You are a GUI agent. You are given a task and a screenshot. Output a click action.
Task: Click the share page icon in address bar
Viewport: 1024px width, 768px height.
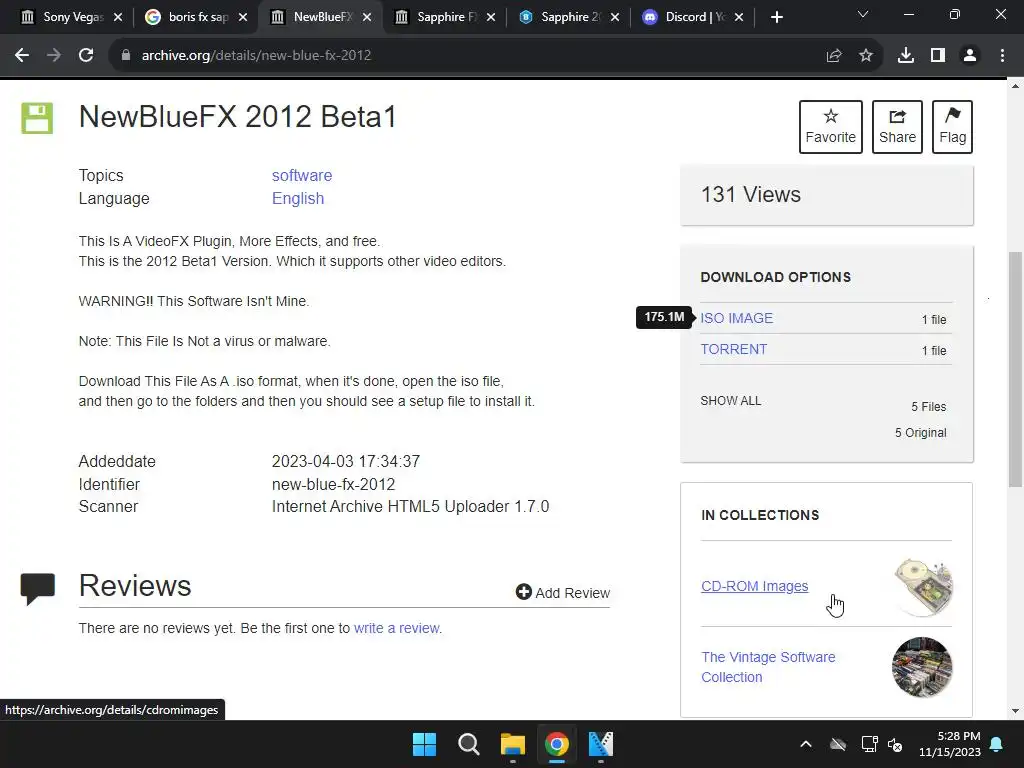[834, 56]
